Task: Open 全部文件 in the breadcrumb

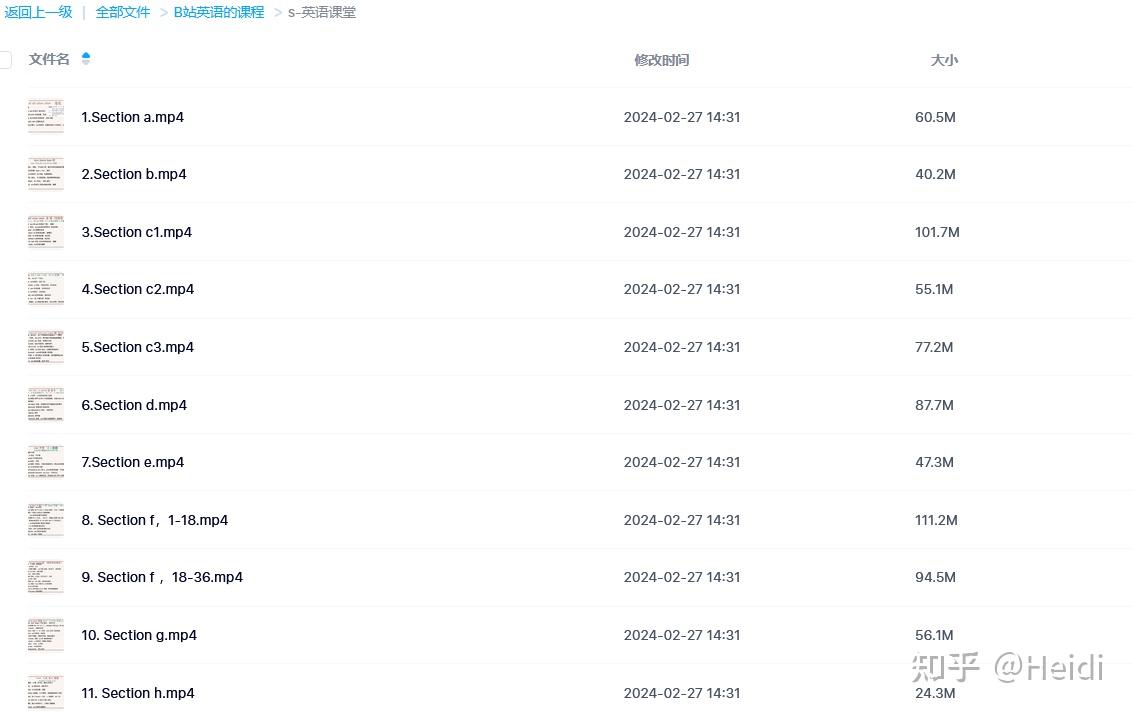Action: tap(123, 12)
